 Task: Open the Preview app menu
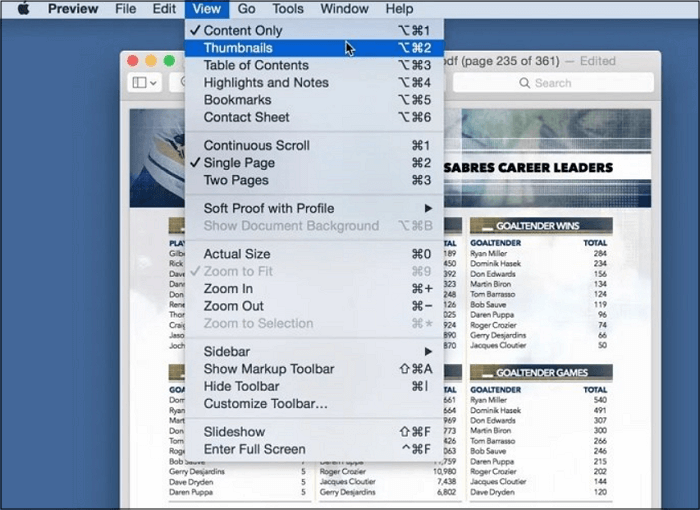click(73, 9)
